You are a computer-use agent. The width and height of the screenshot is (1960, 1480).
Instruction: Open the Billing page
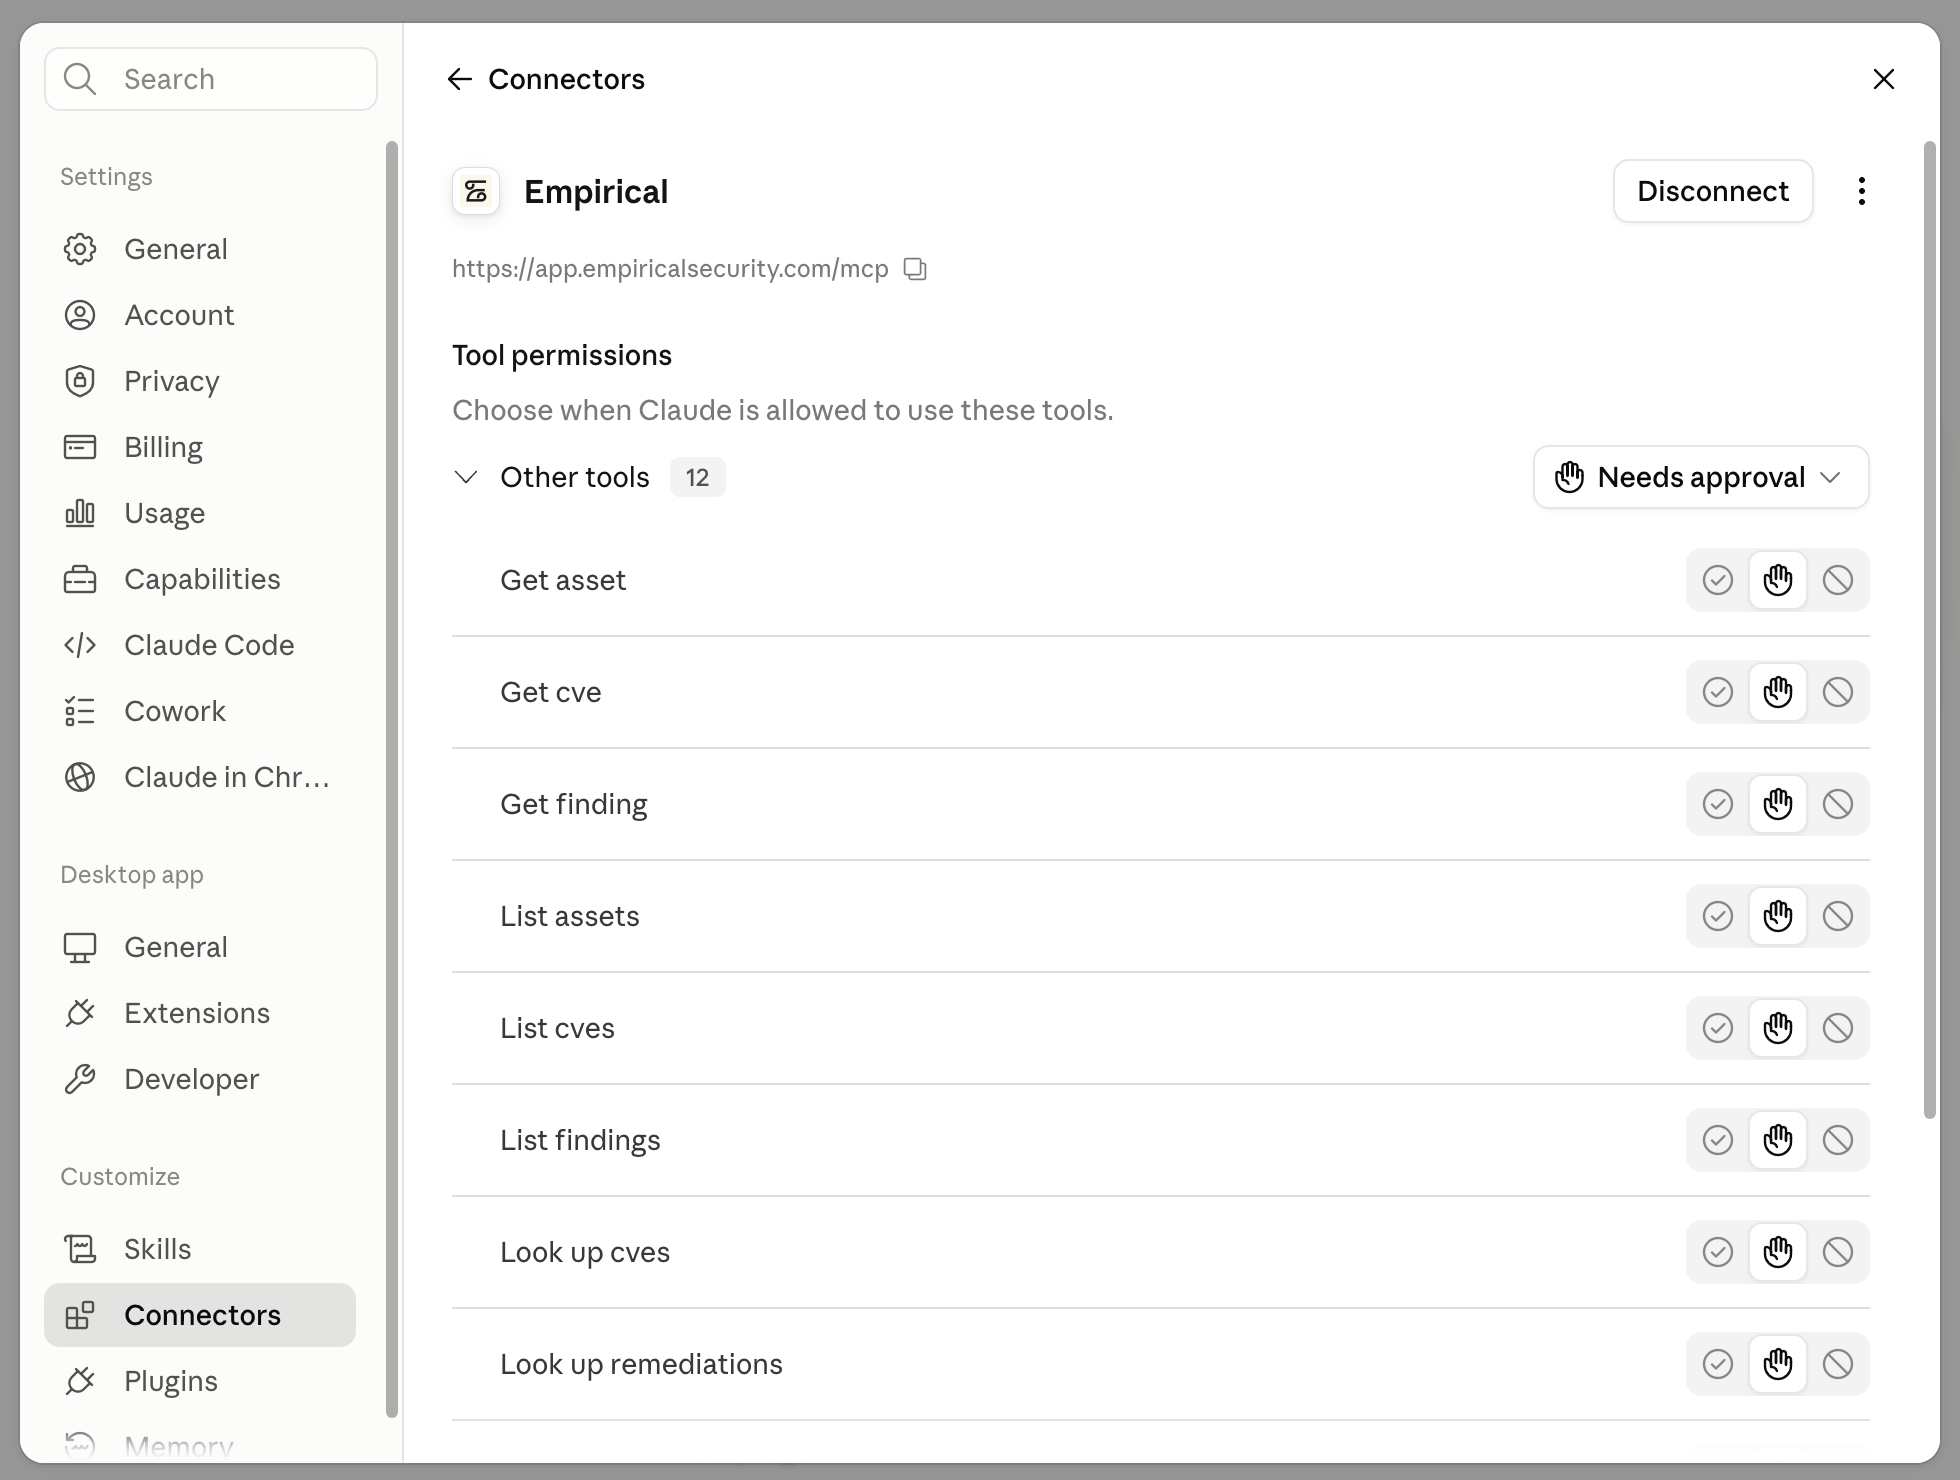(200, 447)
